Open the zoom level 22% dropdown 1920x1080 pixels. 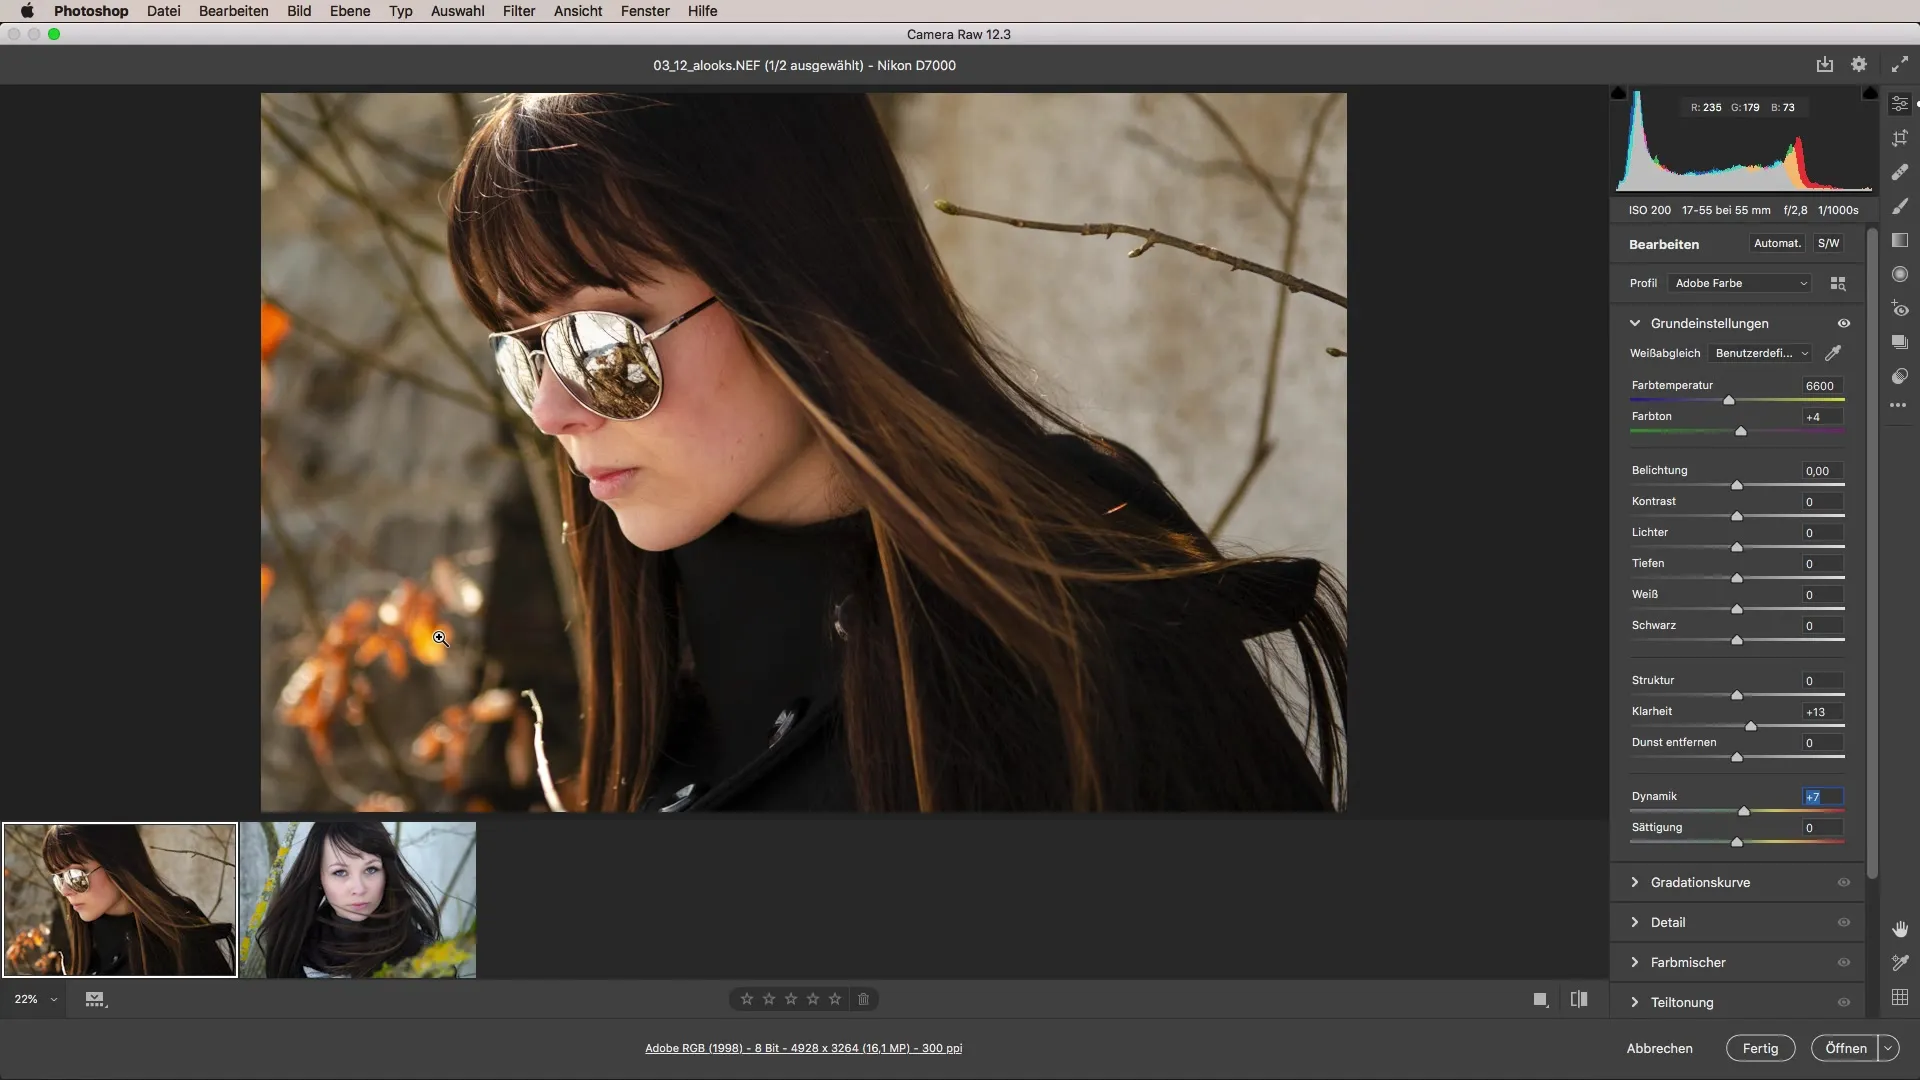(x=35, y=999)
